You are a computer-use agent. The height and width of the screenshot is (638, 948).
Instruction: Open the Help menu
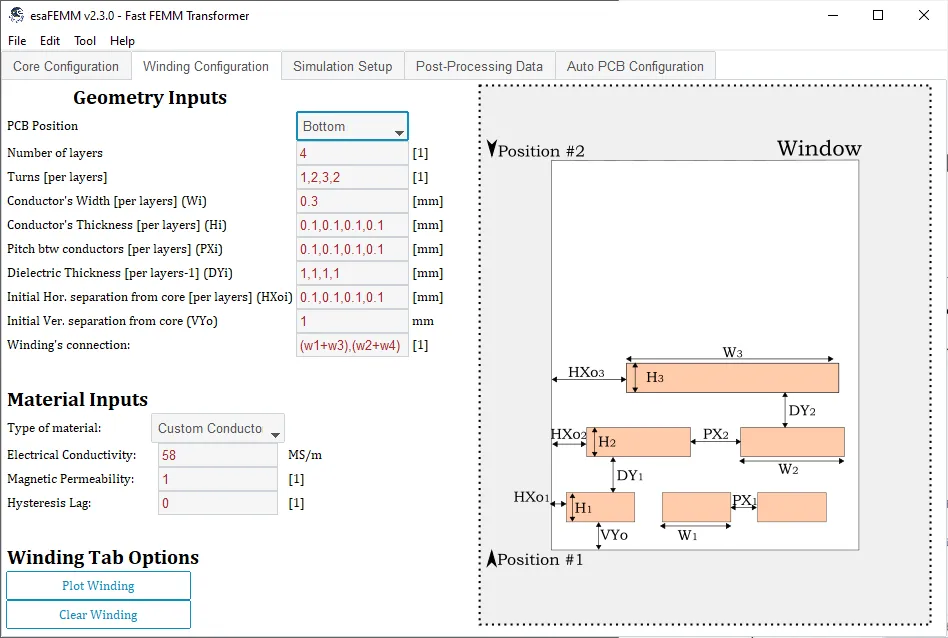point(122,41)
